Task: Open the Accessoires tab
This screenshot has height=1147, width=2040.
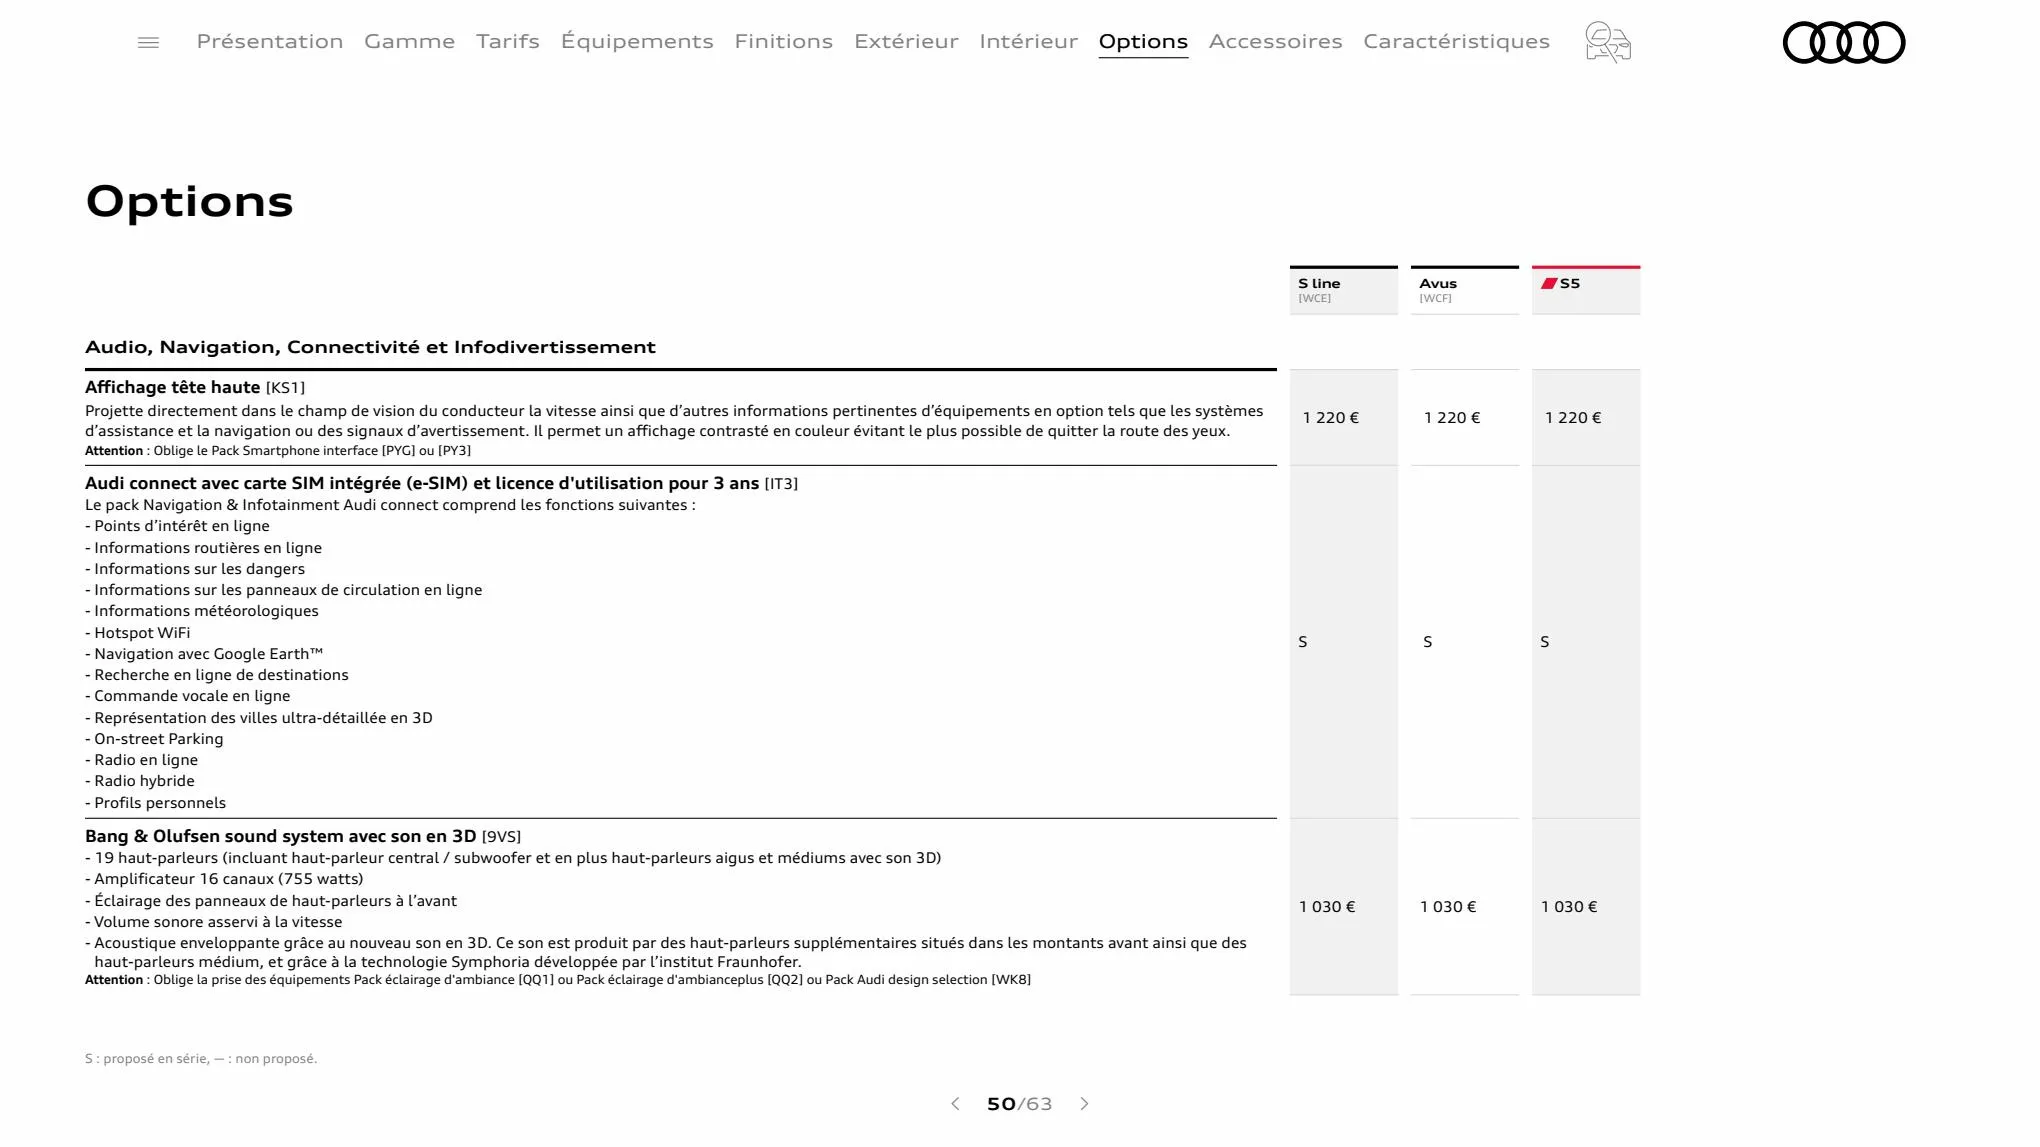Action: click(1276, 41)
